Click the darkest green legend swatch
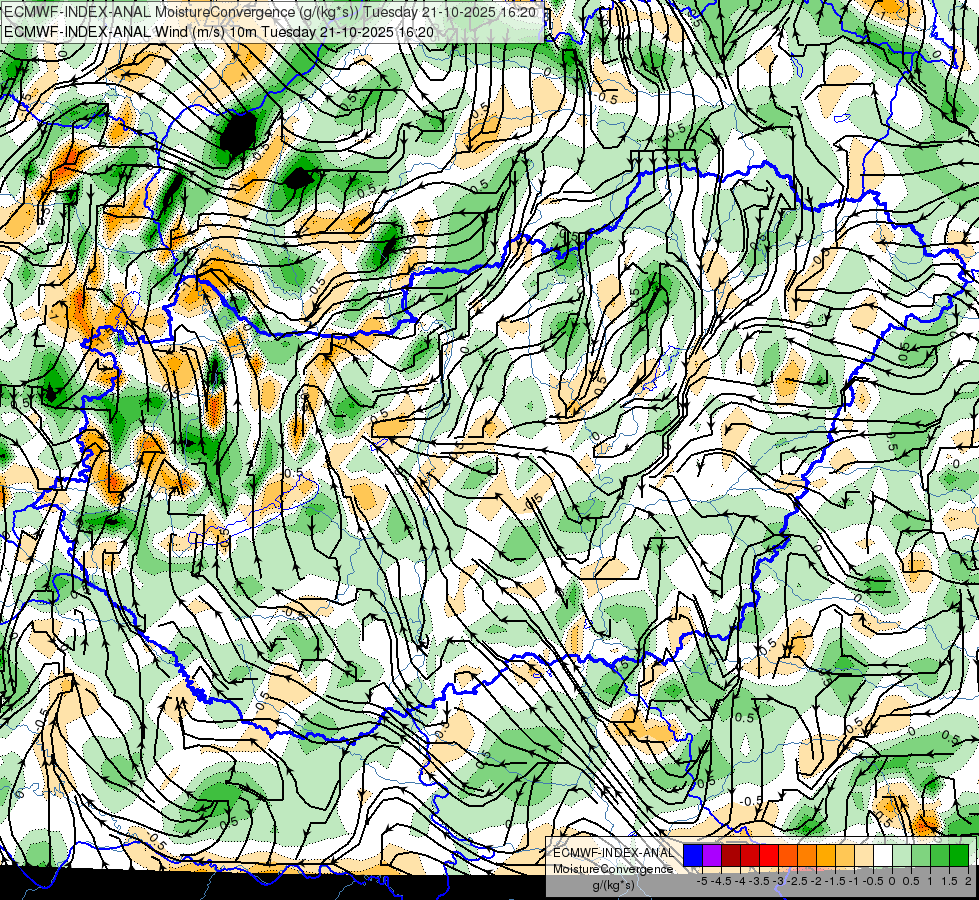This screenshot has height=900, width=979. click(959, 855)
